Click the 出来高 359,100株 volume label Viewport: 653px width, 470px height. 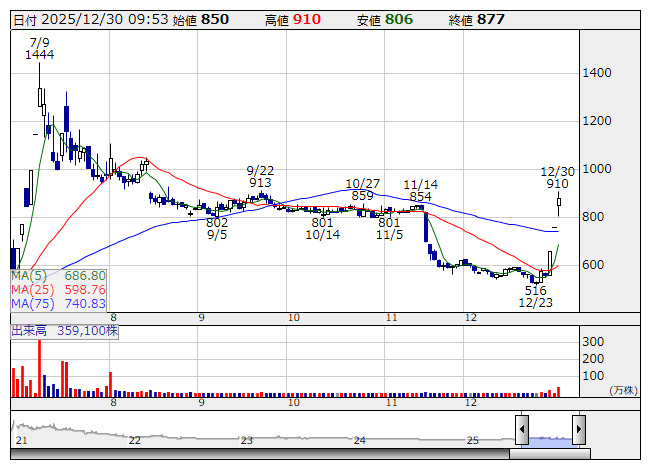click(x=65, y=331)
